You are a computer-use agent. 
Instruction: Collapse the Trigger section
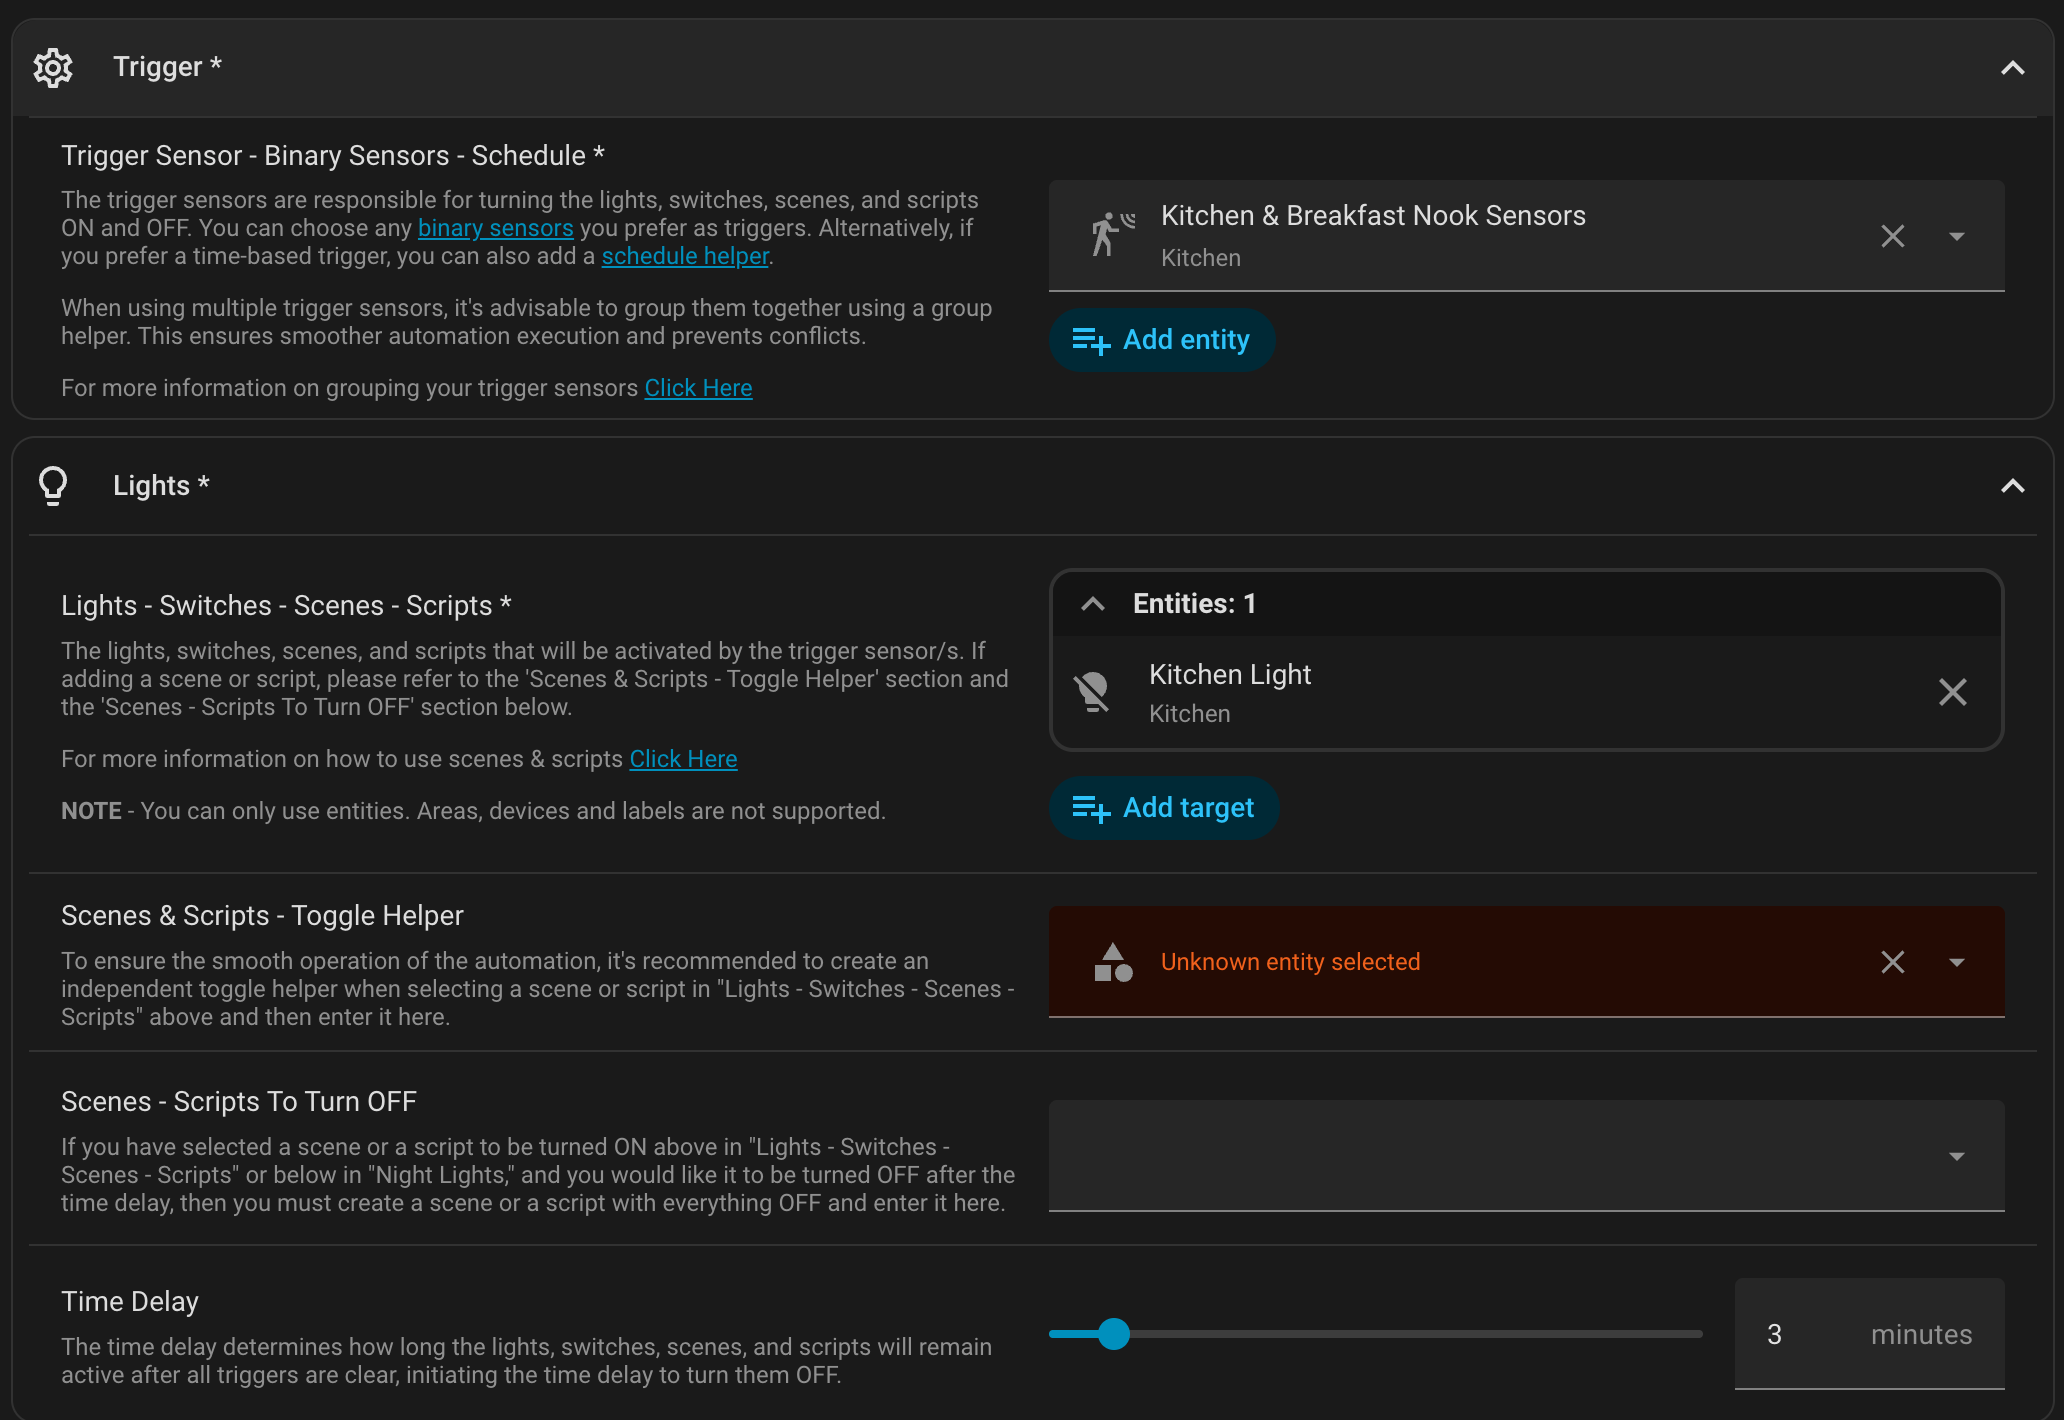tap(2012, 67)
